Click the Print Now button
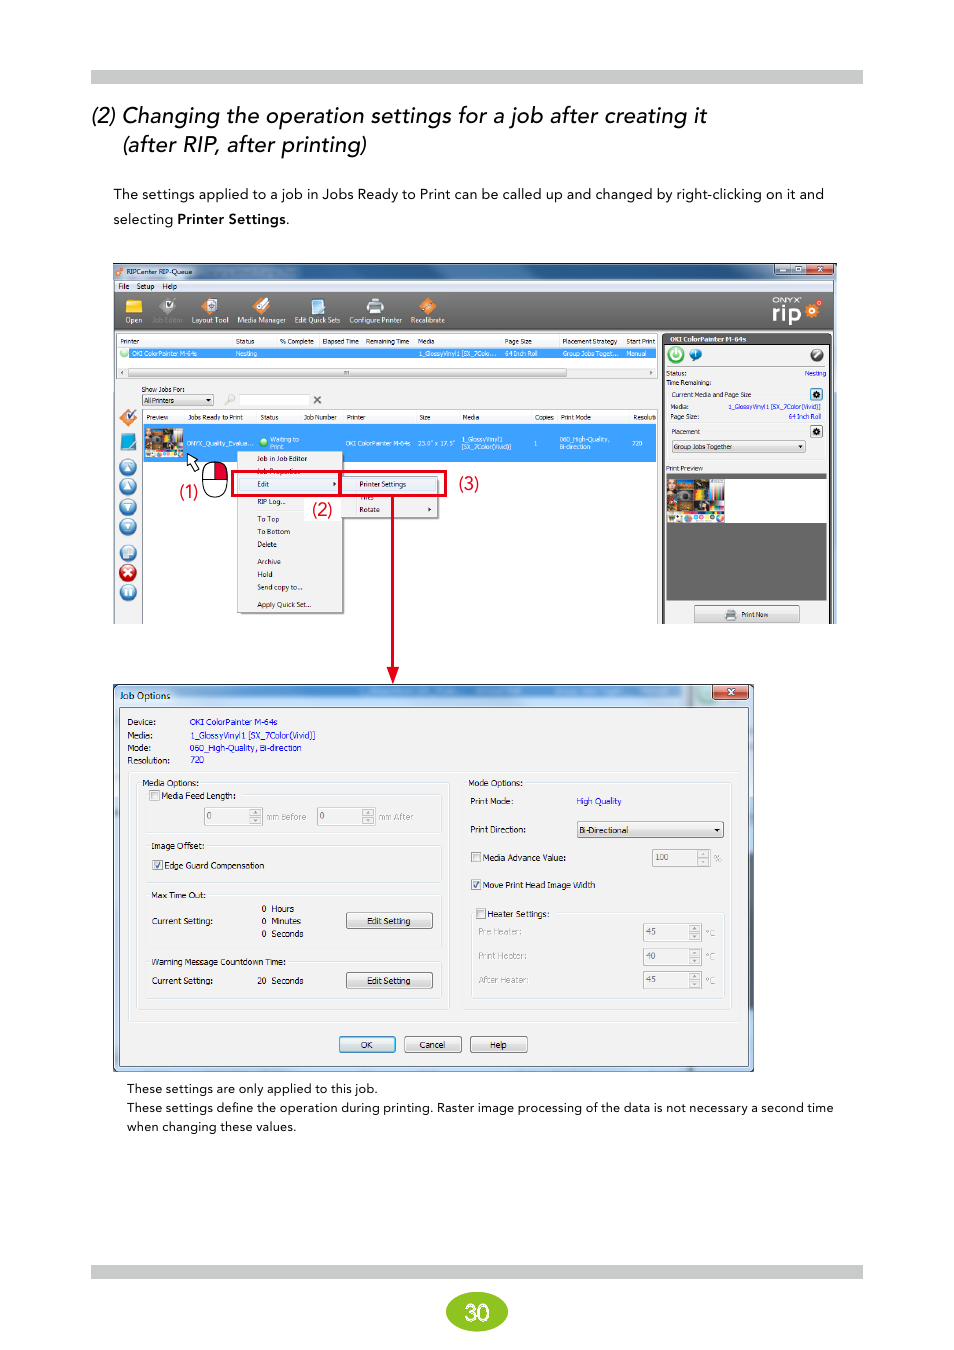 [x=747, y=615]
